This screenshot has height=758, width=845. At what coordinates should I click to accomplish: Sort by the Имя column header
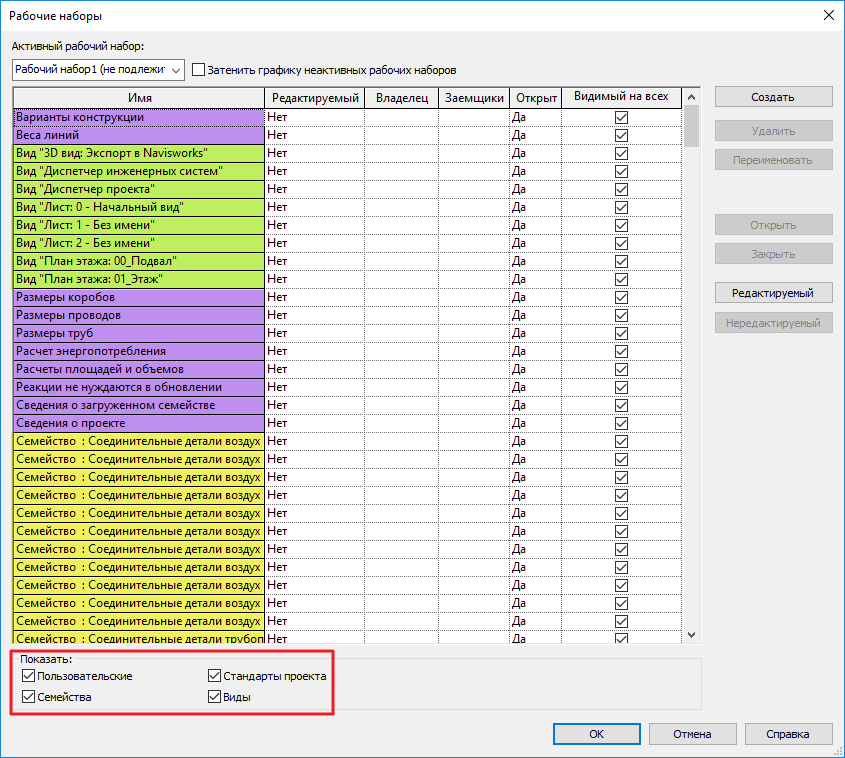139,98
